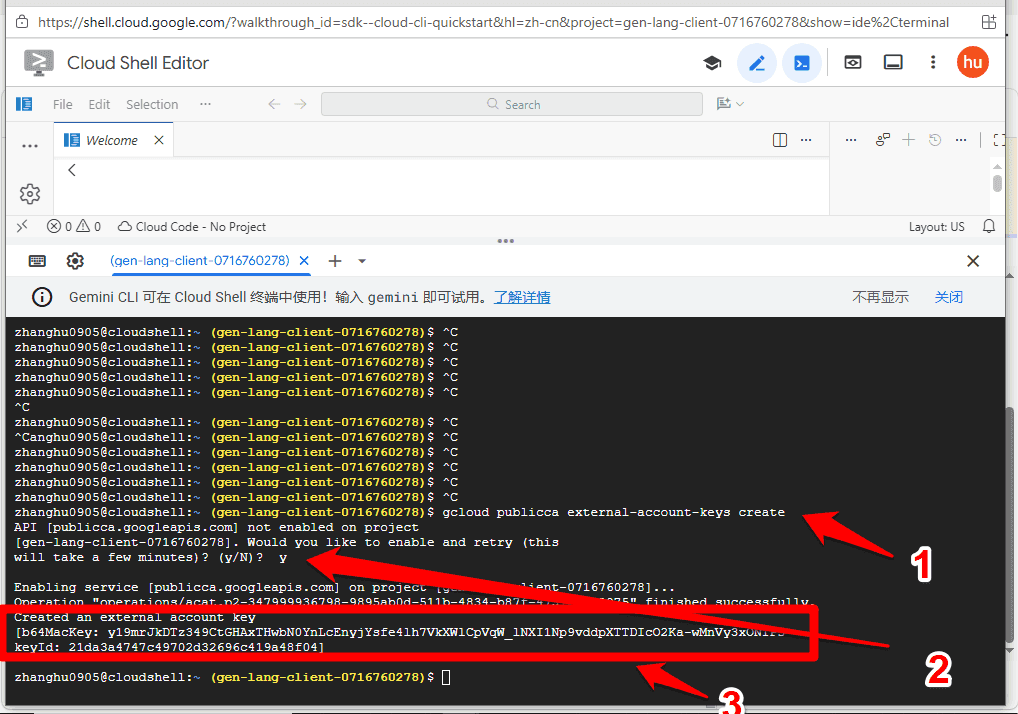Image resolution: width=1018 pixels, height=714 pixels.
Task: Click the remote indicator in status bar
Action: [x=23, y=226]
